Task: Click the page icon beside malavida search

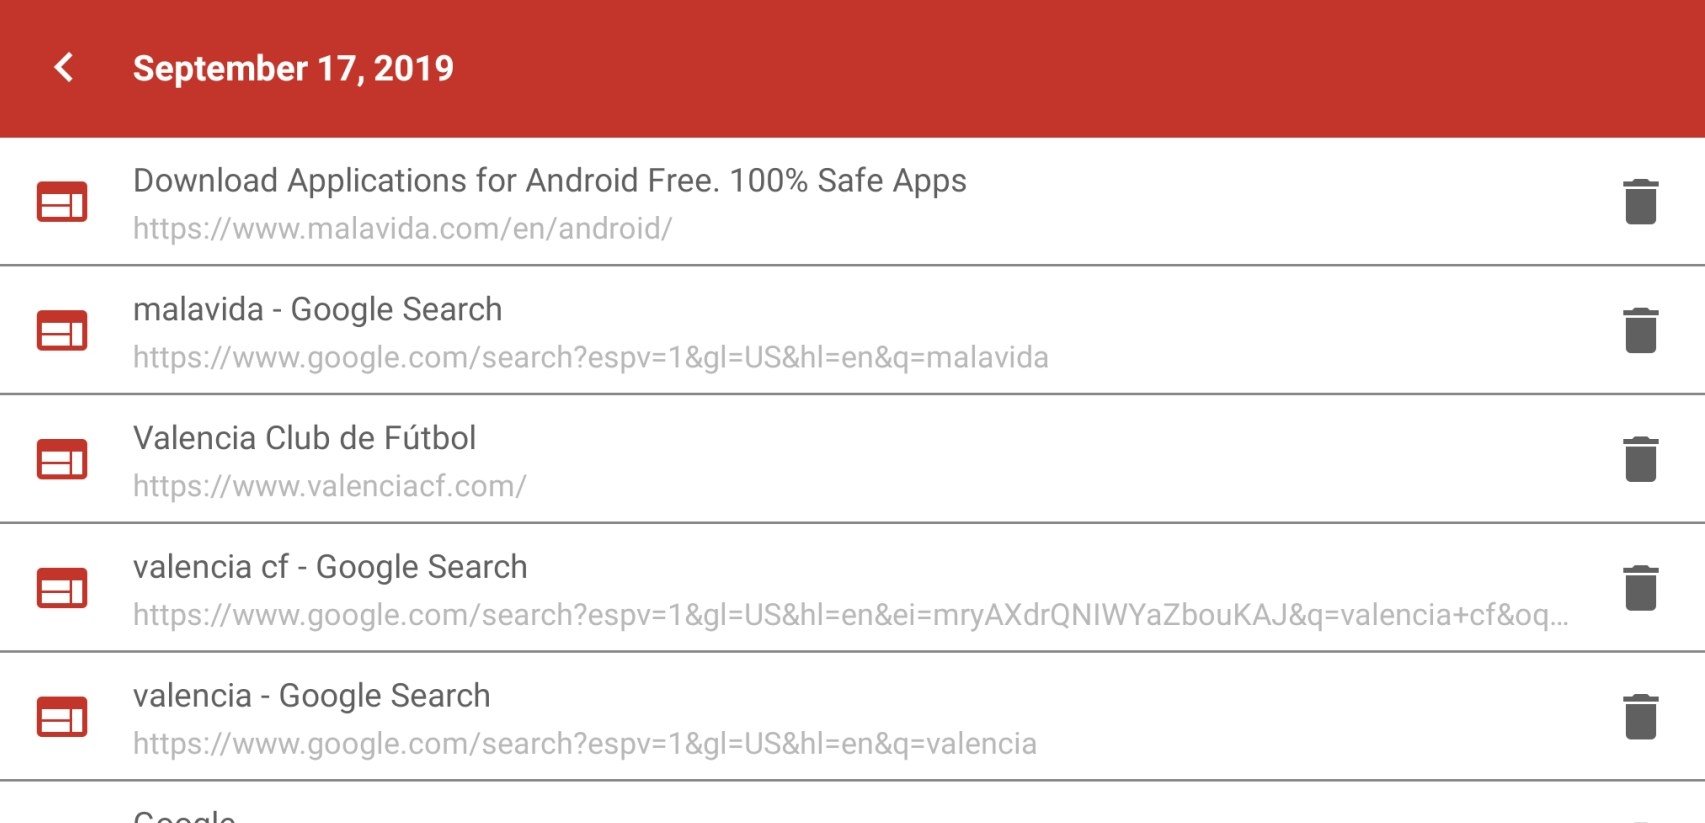Action: click(62, 330)
